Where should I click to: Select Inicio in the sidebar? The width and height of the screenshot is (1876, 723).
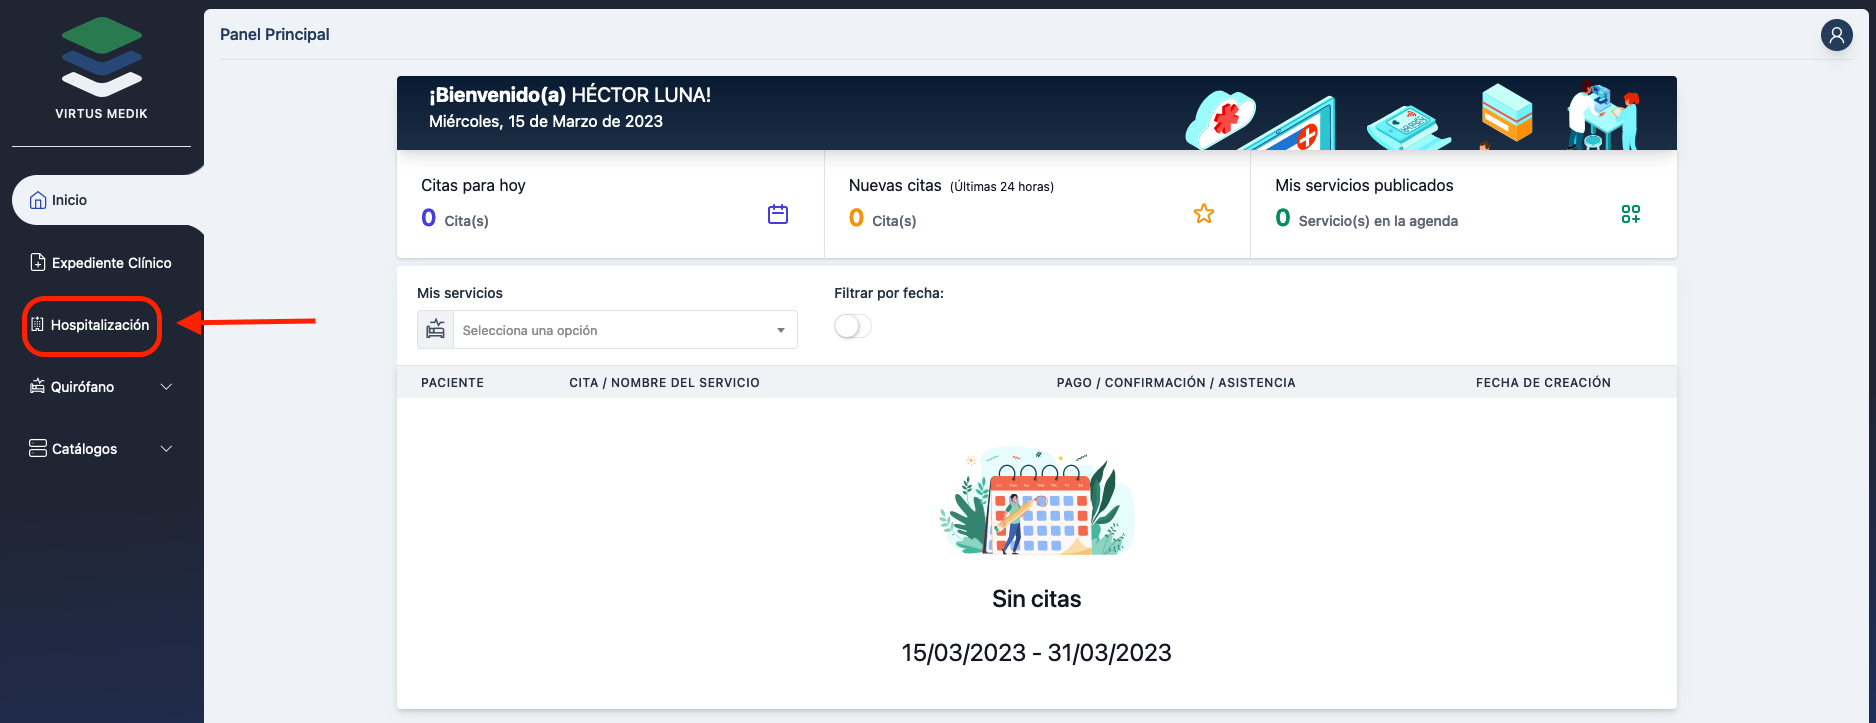click(69, 200)
